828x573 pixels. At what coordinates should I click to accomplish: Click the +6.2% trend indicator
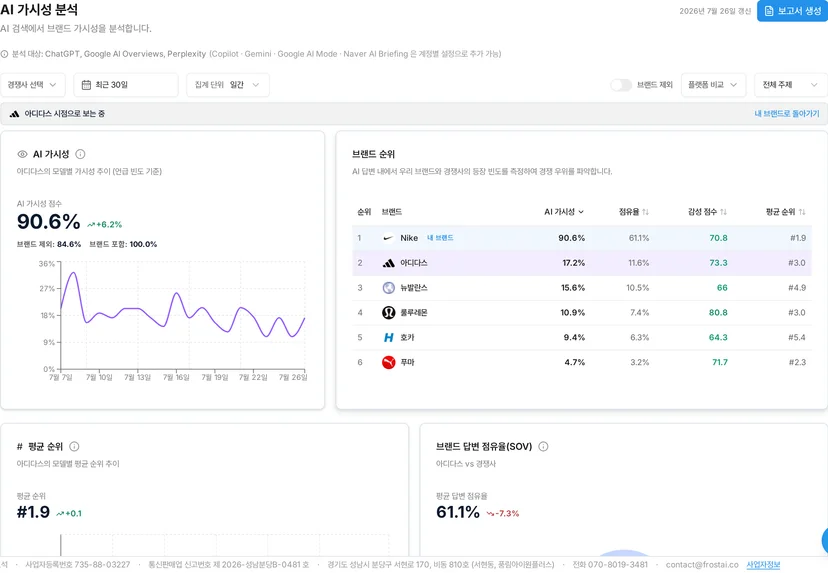[x=105, y=224]
